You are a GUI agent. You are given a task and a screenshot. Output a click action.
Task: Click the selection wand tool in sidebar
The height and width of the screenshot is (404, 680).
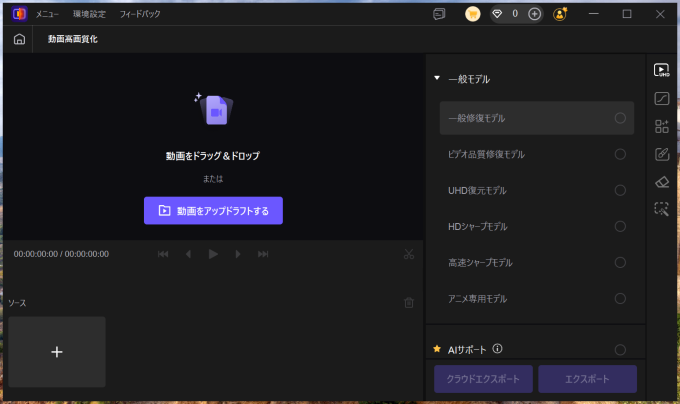pos(661,209)
